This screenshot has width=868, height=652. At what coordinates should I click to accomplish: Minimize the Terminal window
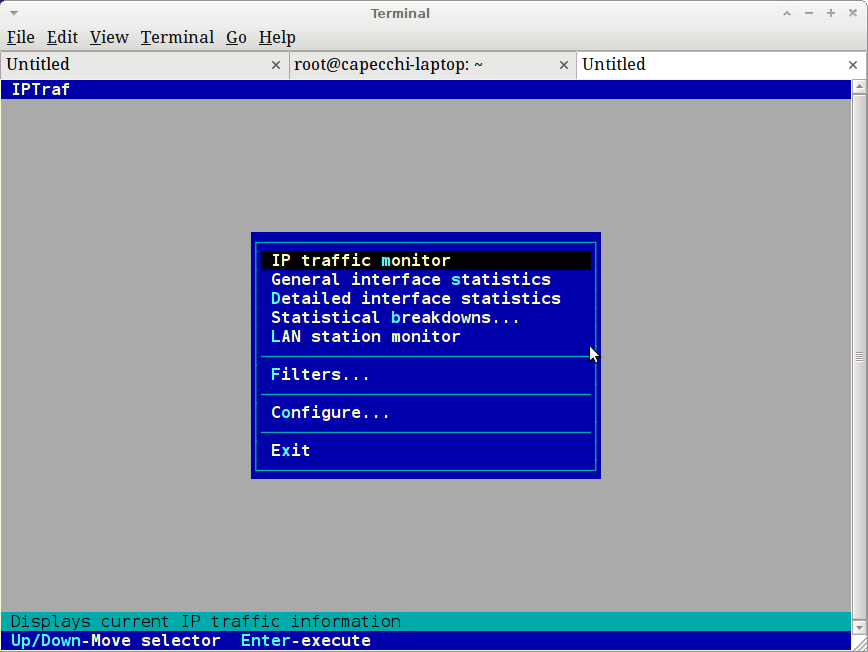(x=809, y=13)
